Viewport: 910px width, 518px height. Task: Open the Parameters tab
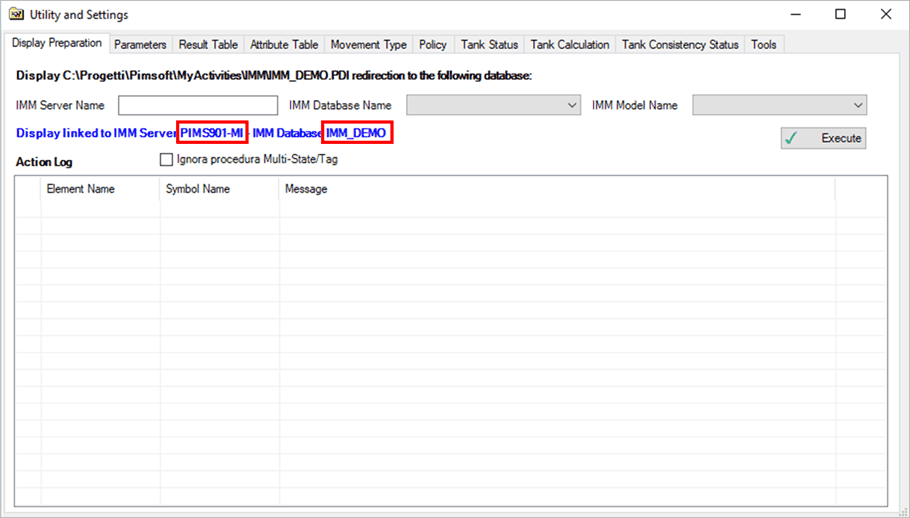coord(140,45)
